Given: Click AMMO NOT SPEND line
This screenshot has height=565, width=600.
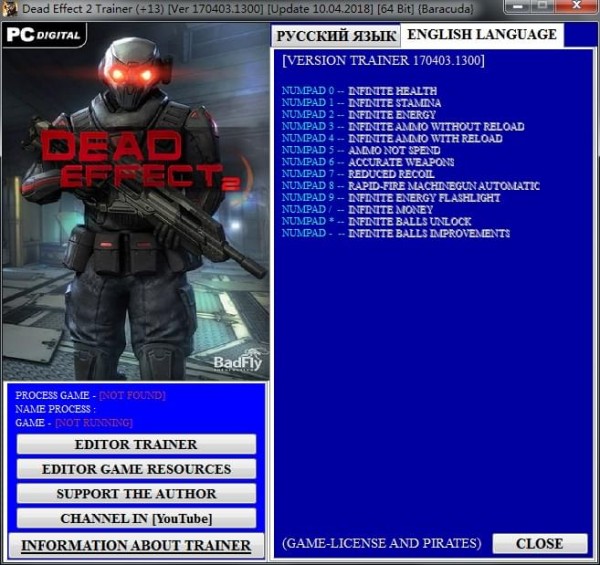Looking at the screenshot, I should 361,150.
